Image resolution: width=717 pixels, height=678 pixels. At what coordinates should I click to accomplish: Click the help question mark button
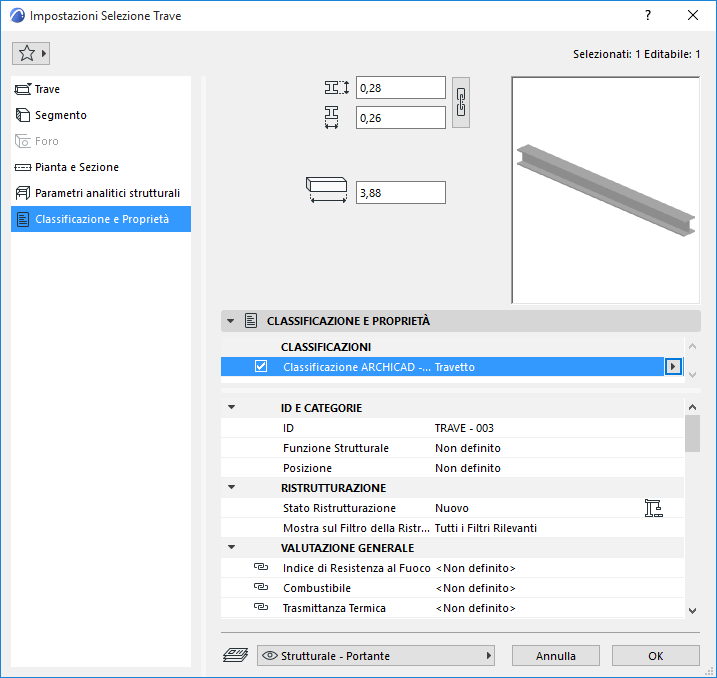tap(648, 16)
